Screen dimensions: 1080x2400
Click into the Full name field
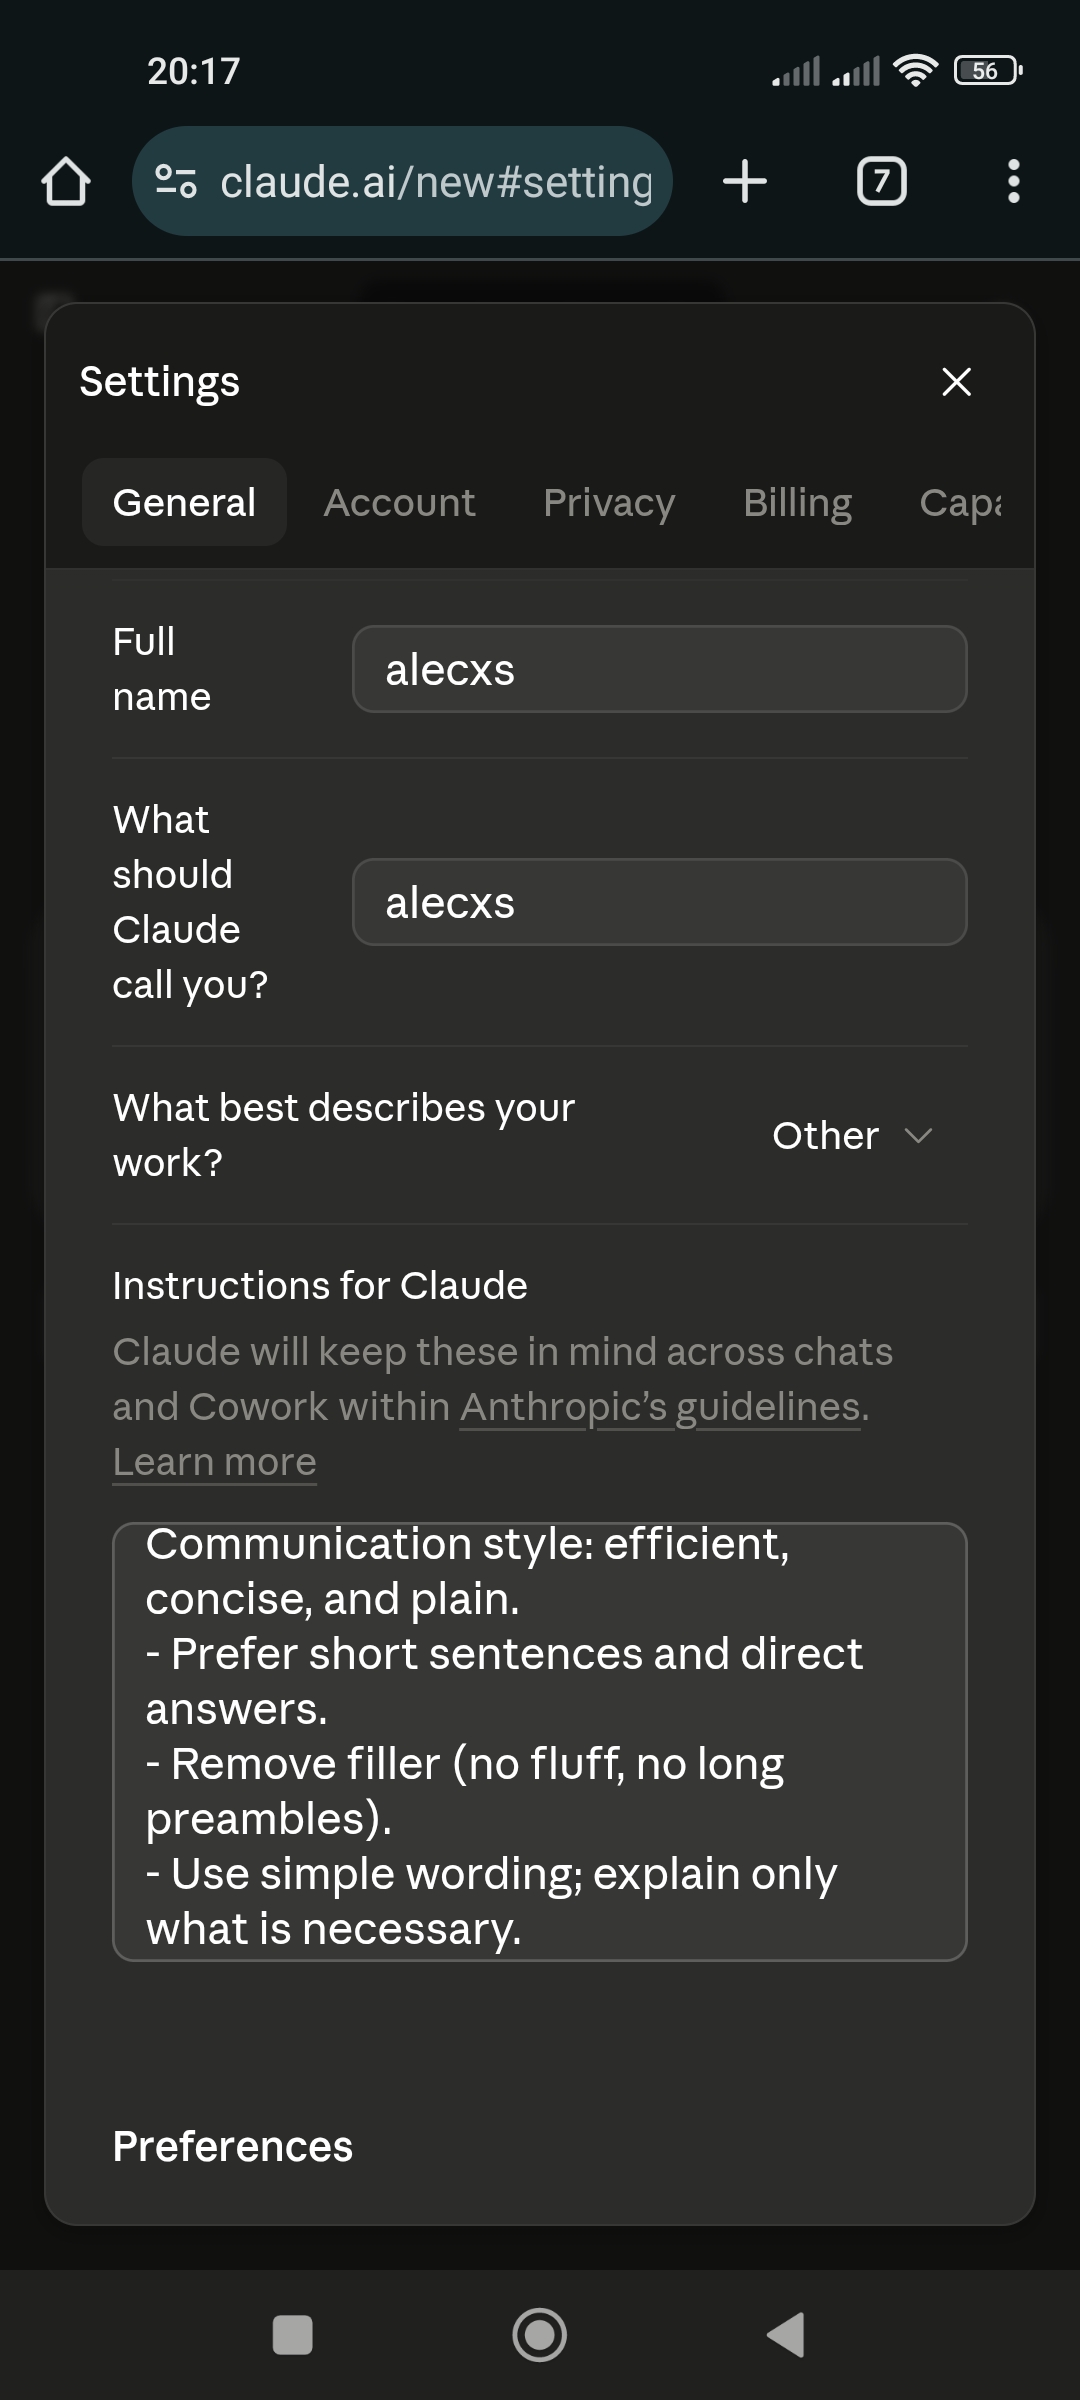pos(660,669)
